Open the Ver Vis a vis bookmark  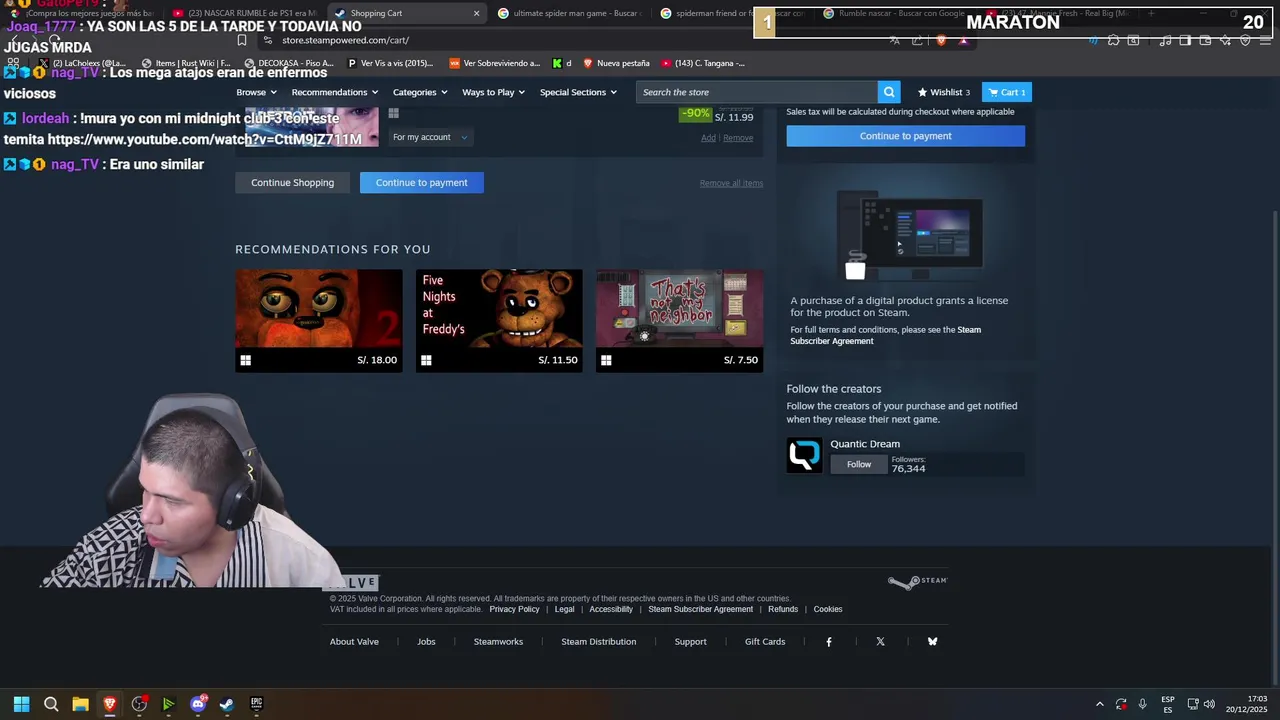(x=390, y=63)
